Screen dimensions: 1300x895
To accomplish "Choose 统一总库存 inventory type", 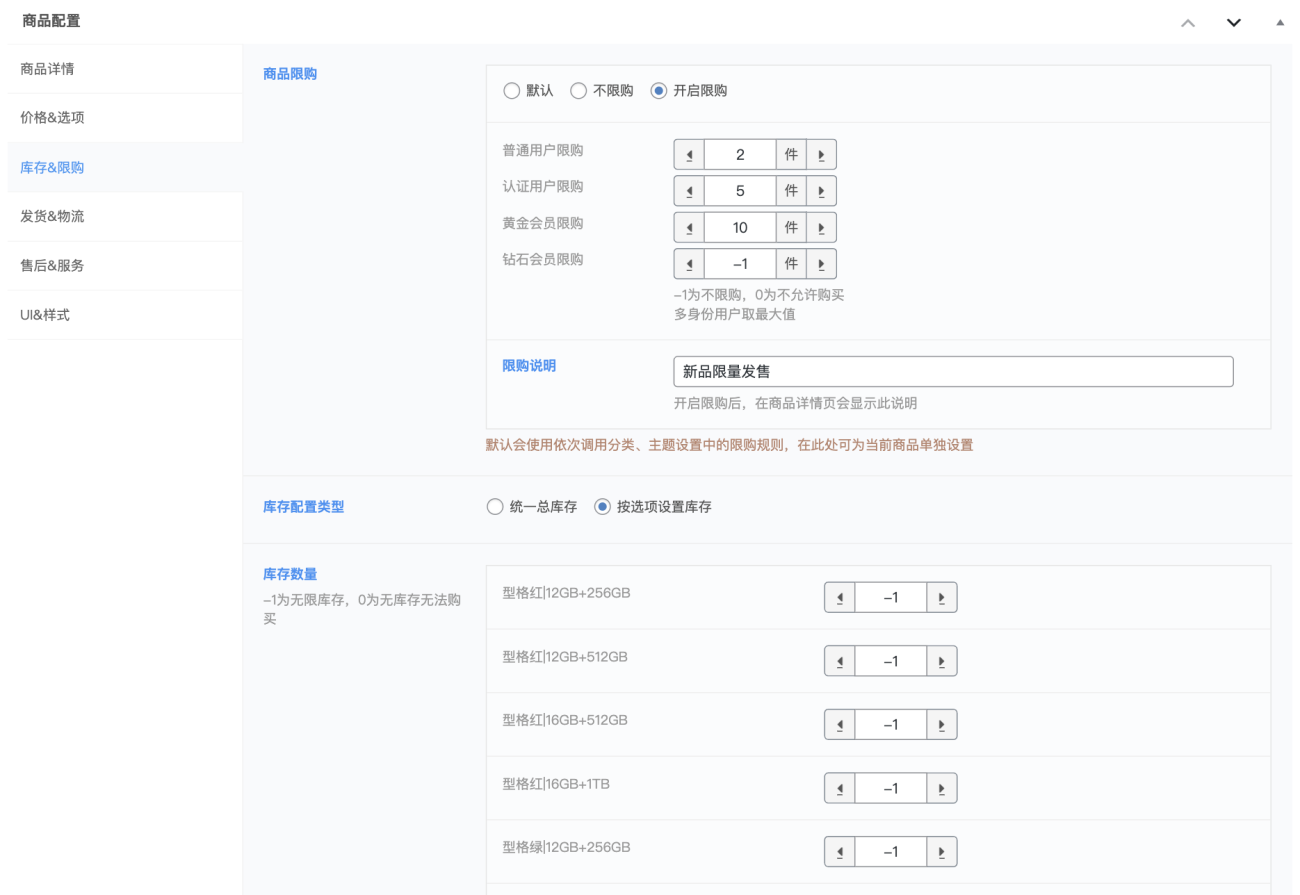I will click(495, 507).
